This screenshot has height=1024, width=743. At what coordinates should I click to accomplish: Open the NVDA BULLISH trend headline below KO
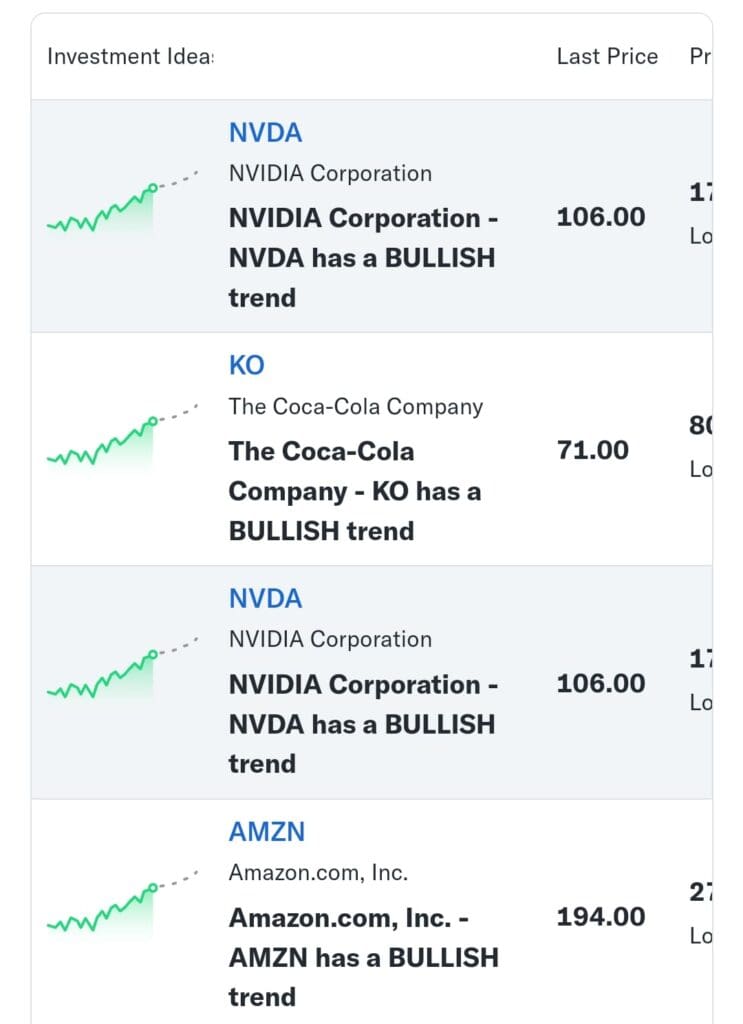pyautogui.click(x=363, y=724)
